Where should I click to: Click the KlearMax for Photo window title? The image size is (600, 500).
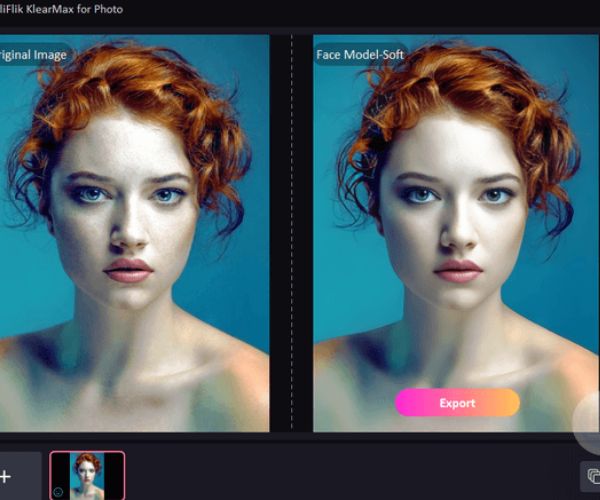(61, 9)
